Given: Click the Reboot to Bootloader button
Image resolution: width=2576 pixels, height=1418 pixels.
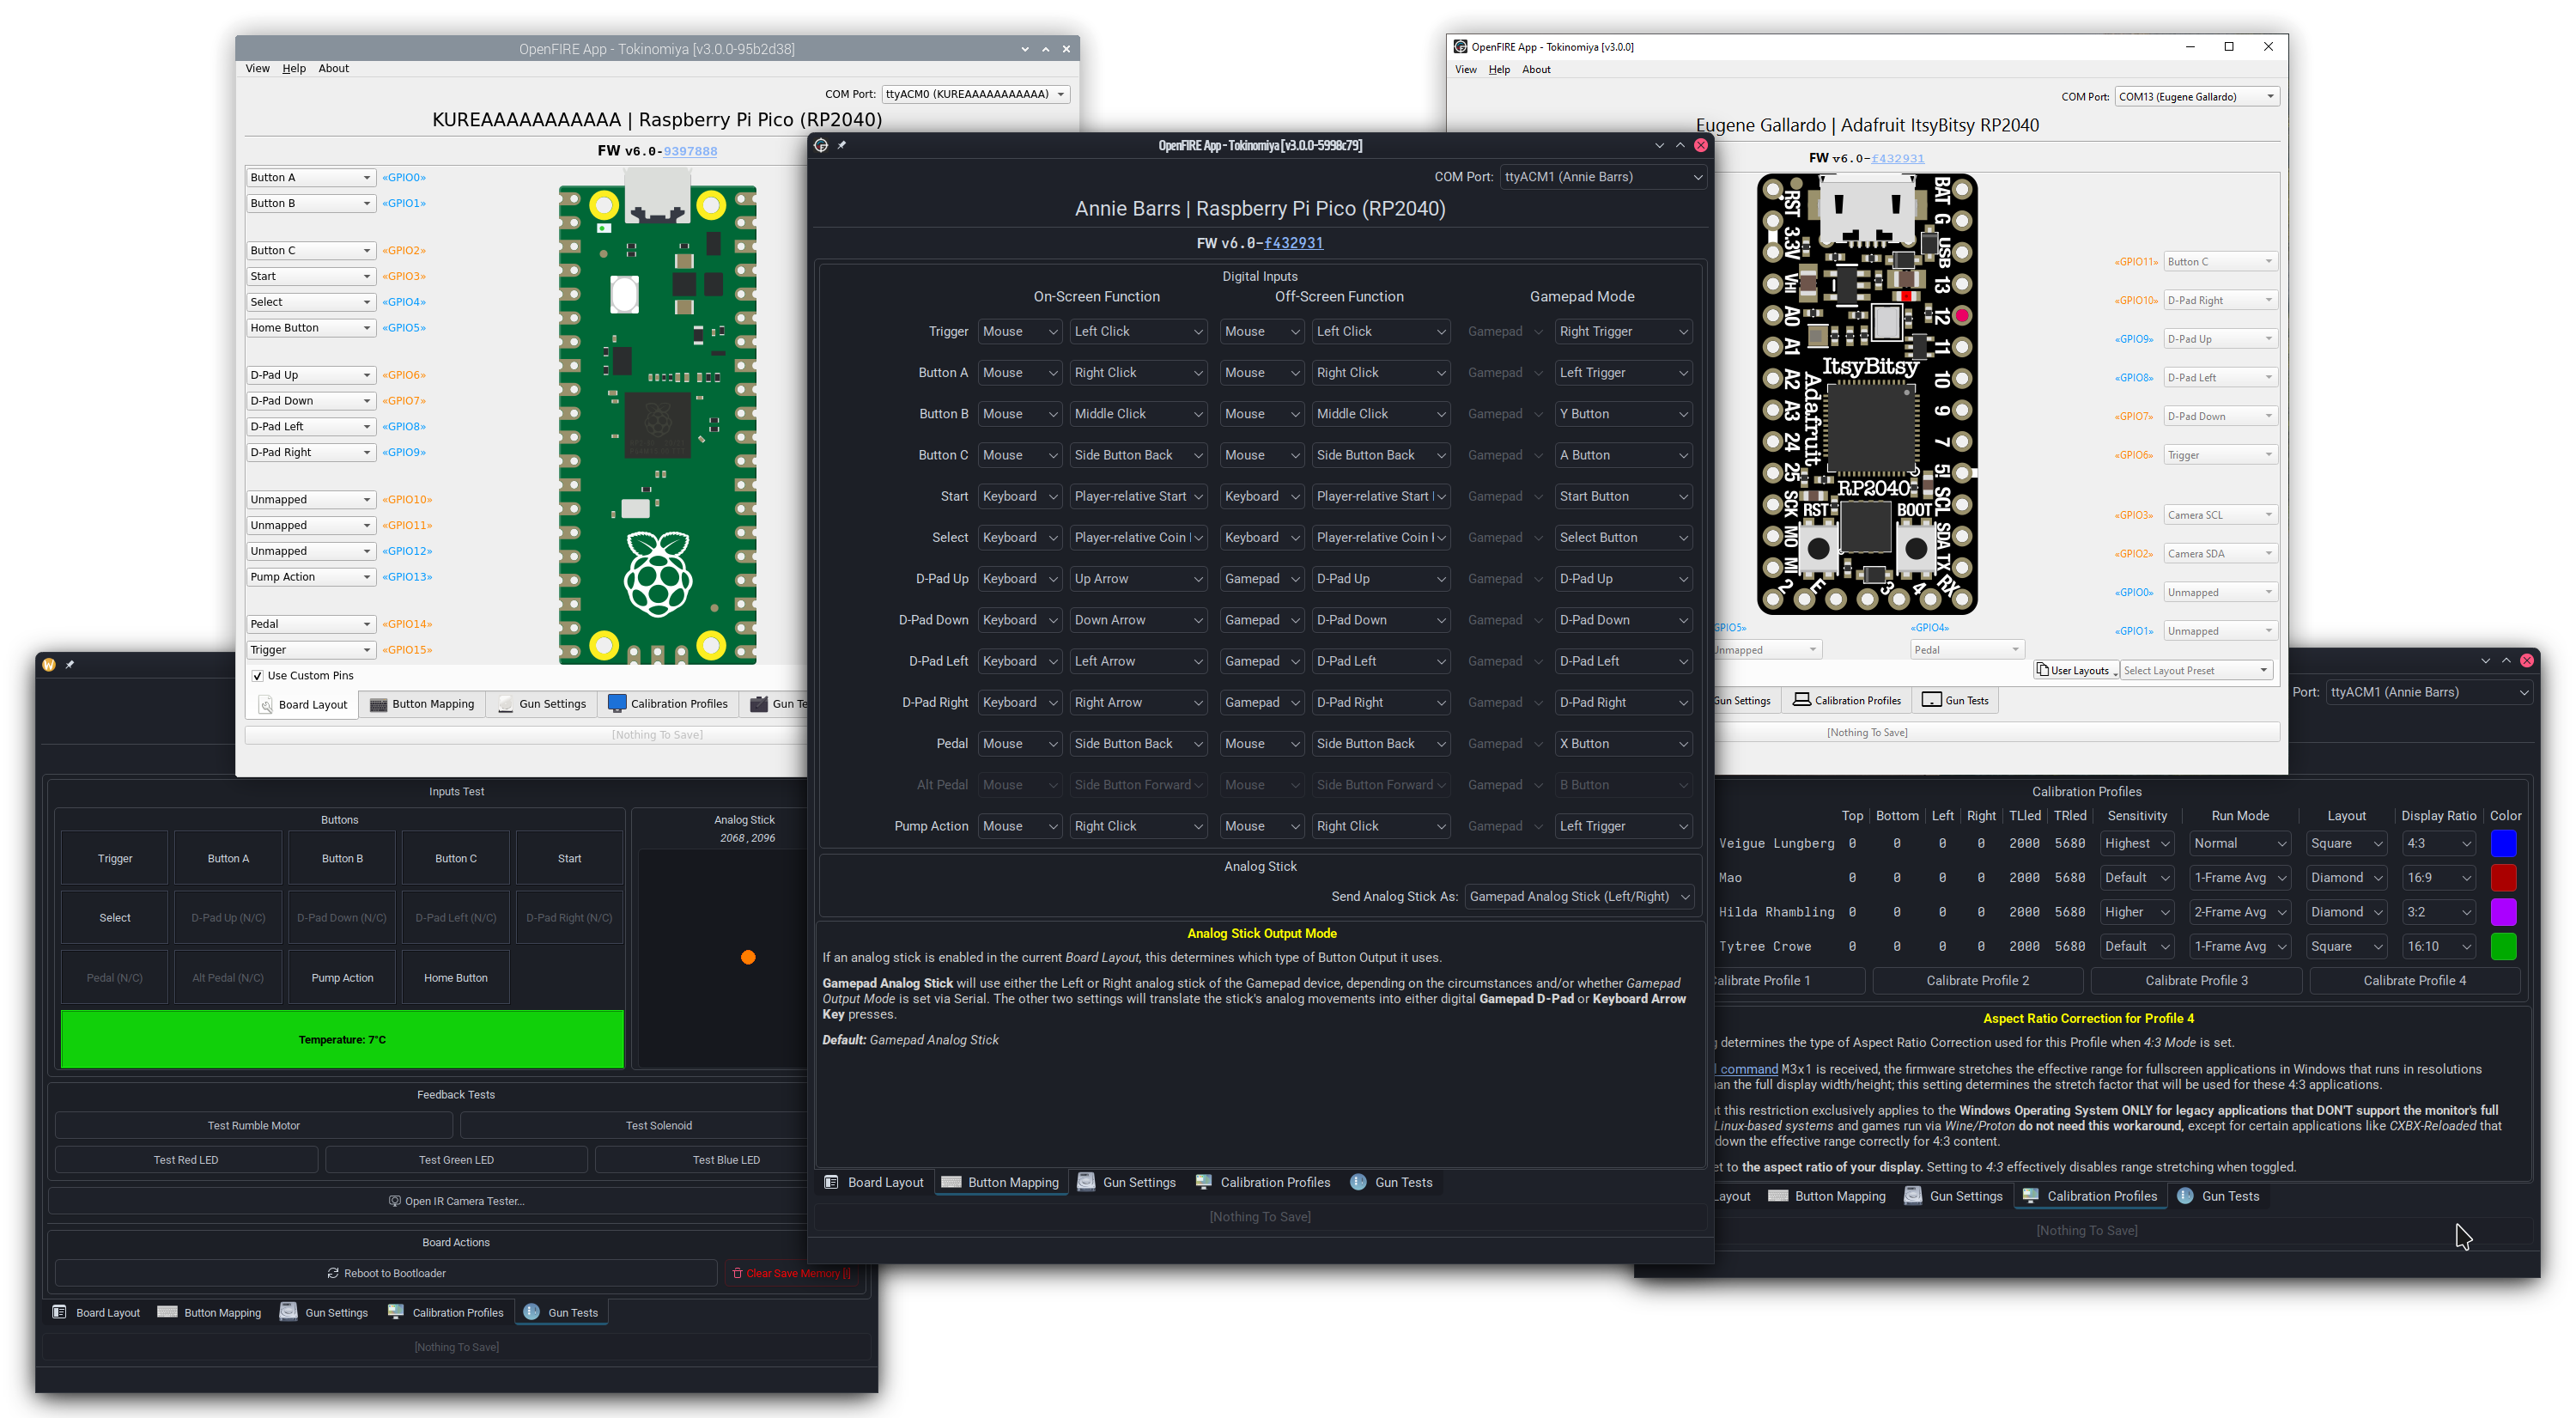Looking at the screenshot, I should 386,1273.
